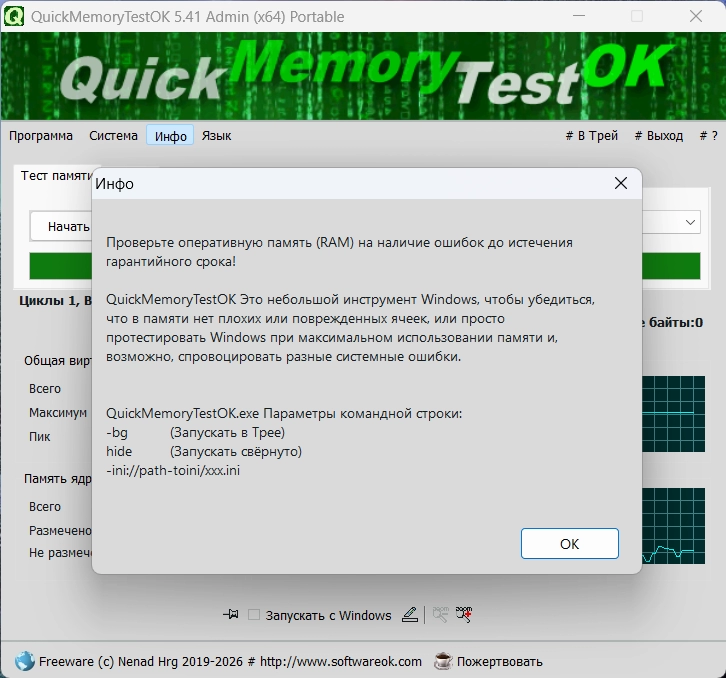Click the coffee cup donate icon
This screenshot has width=726, height=678.
coord(443,661)
